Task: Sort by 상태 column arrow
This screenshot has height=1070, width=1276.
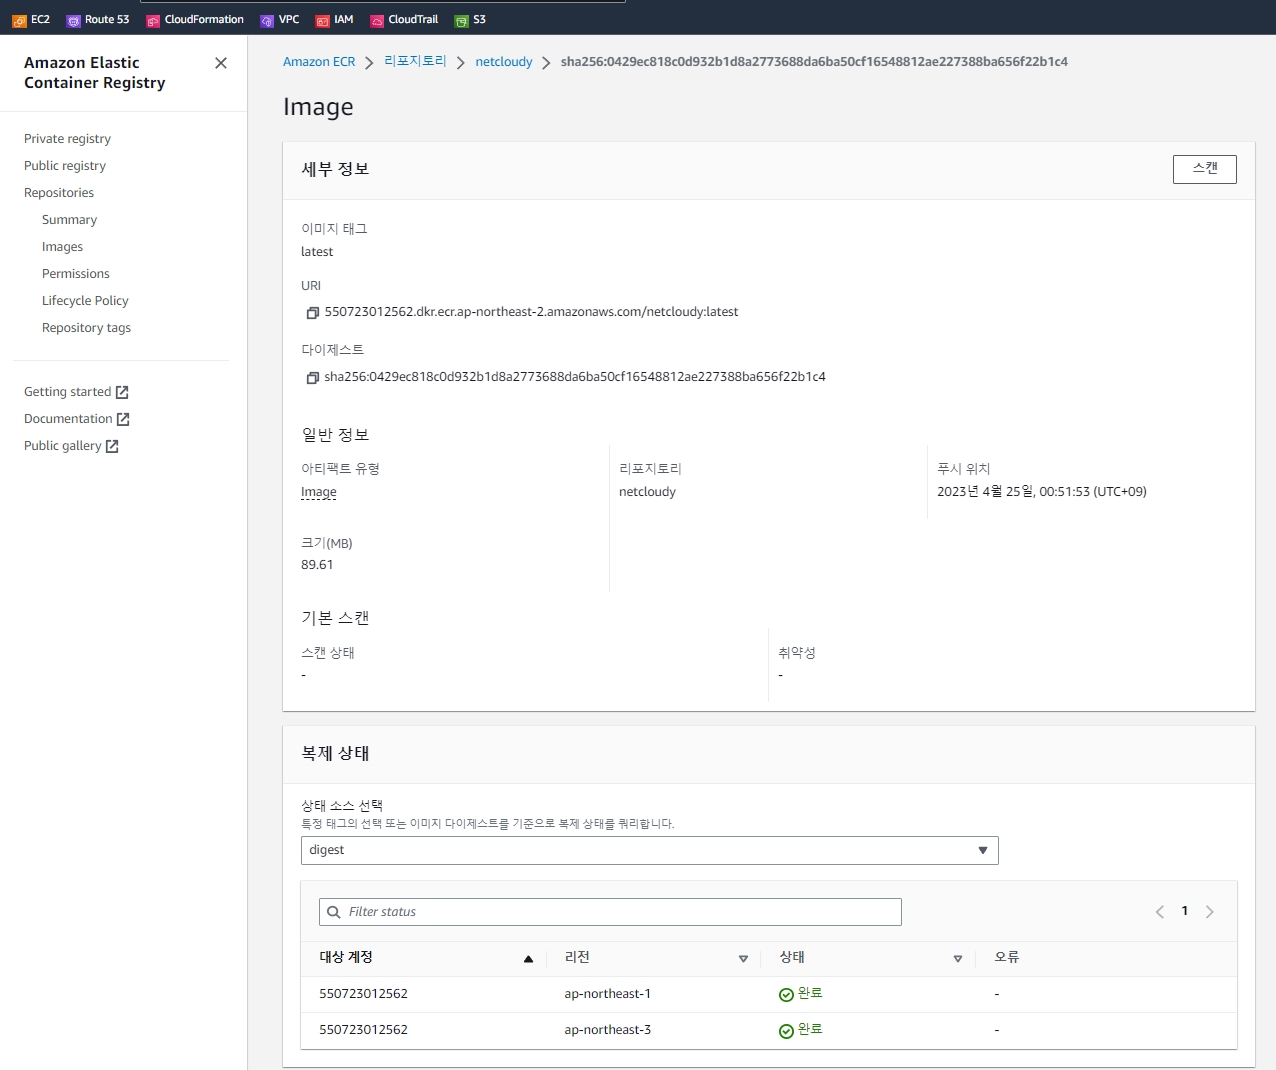Action: point(958,959)
